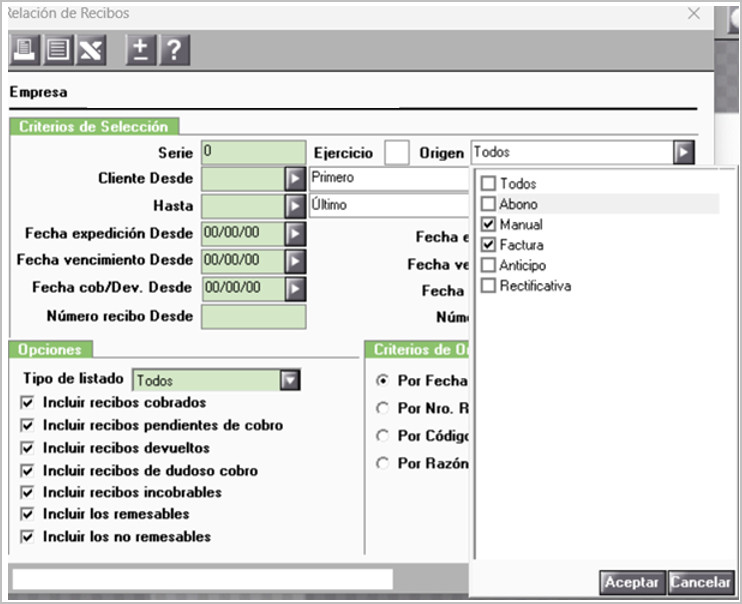
Task: Click the print icon in toolbar
Action: [25, 50]
